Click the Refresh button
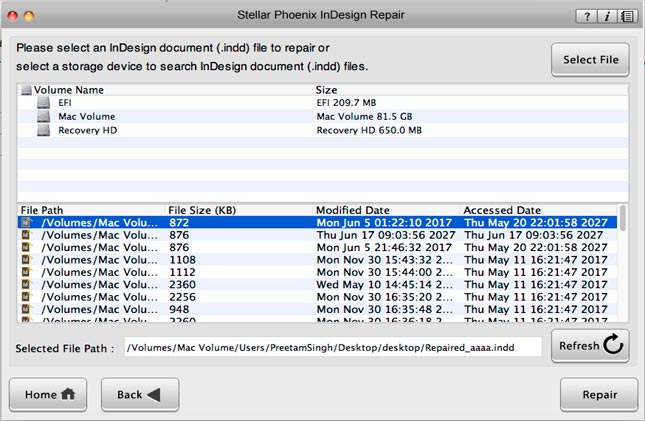This screenshot has height=421, width=645. click(590, 346)
